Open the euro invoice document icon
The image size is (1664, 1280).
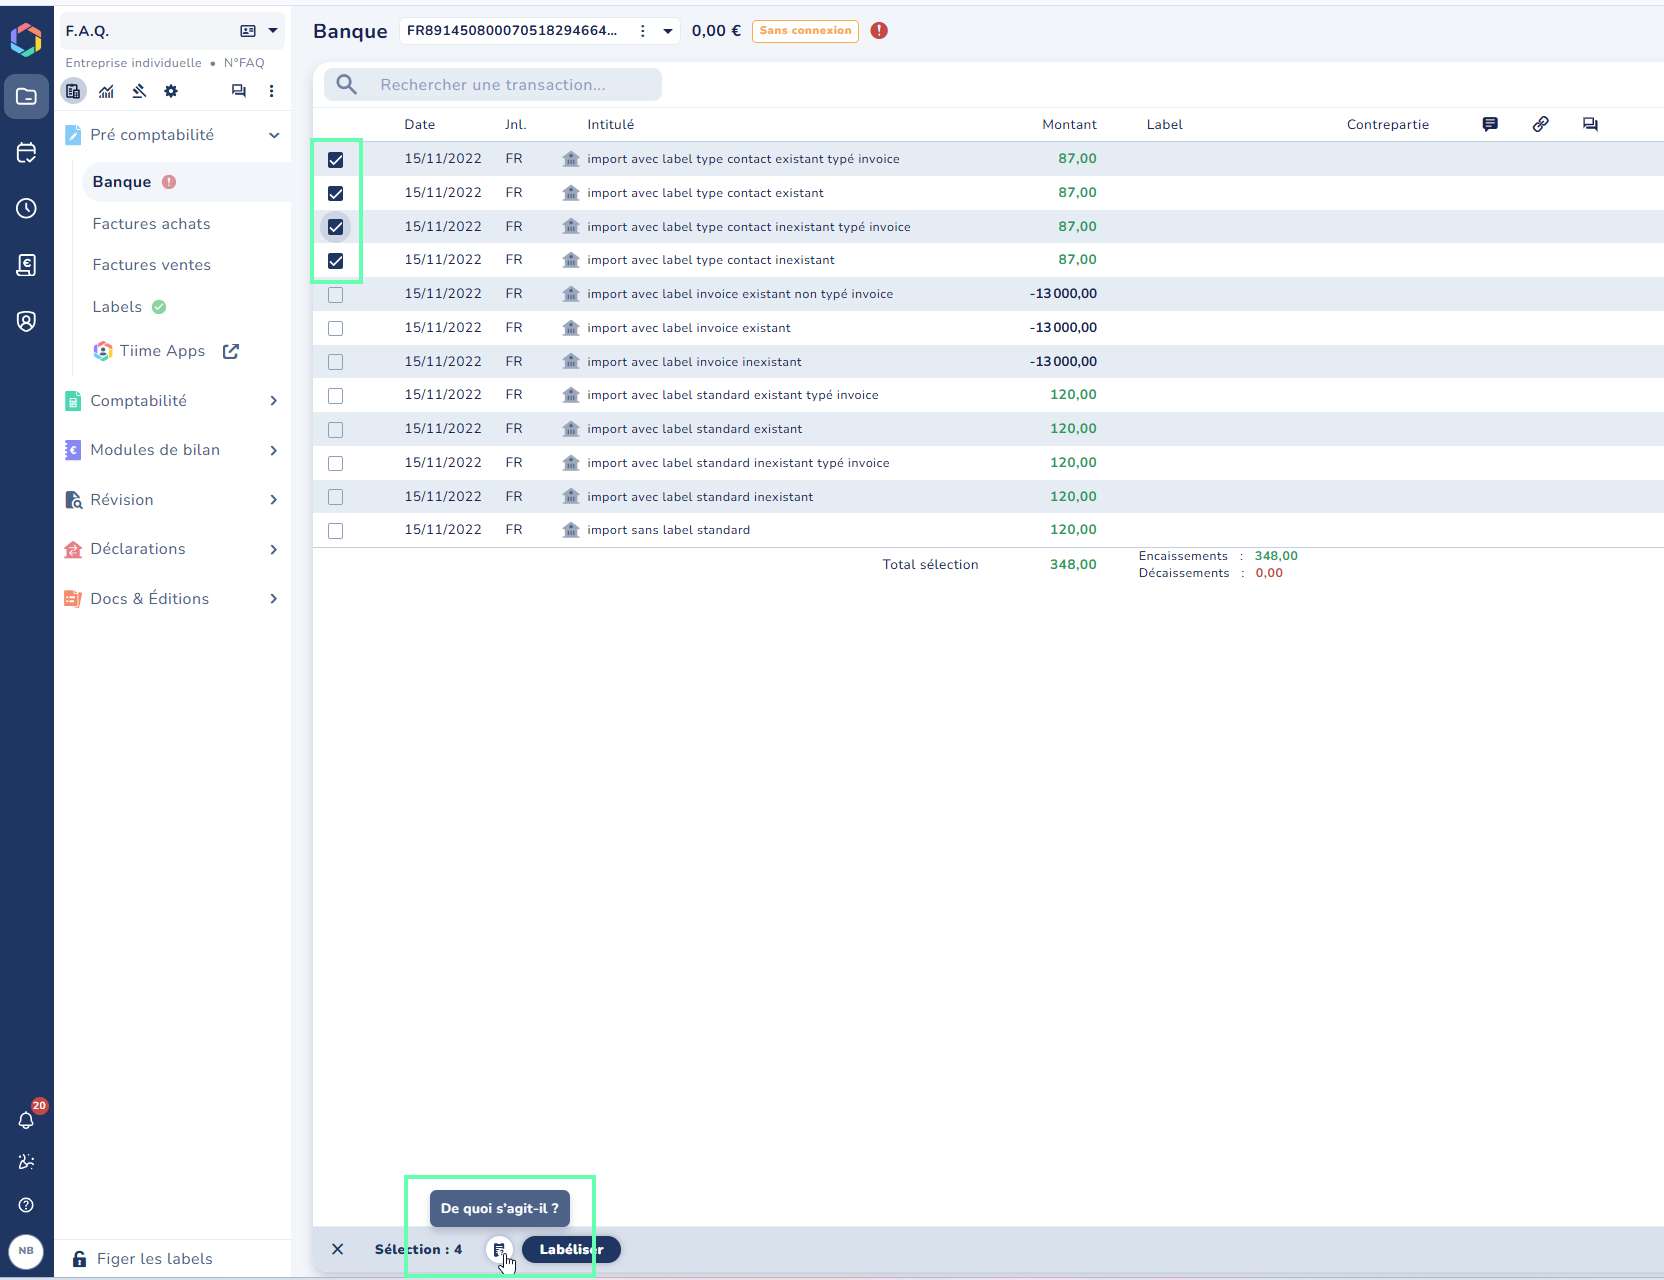tap(27, 264)
